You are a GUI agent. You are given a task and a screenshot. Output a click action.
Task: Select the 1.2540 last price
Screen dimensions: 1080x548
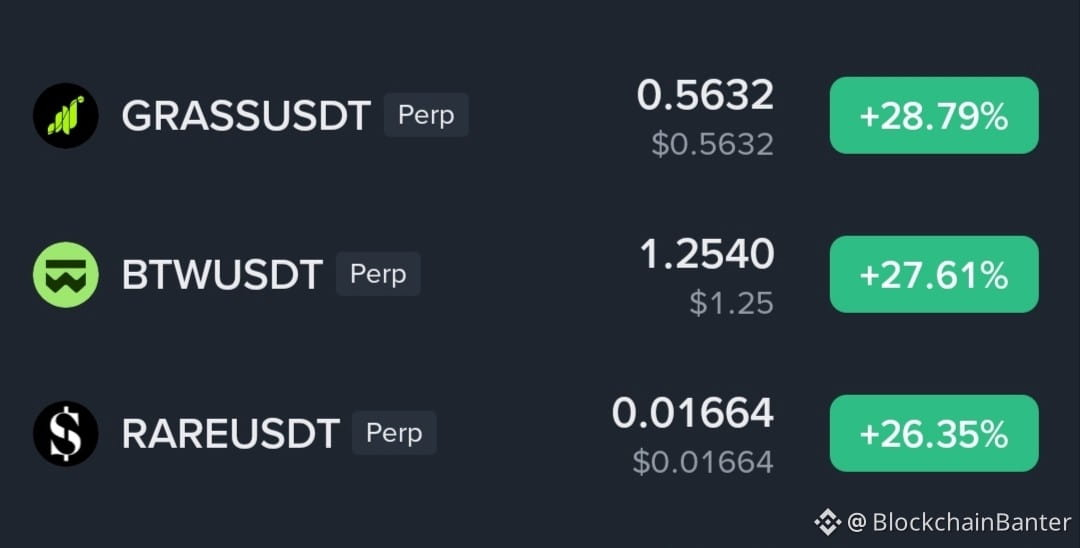point(707,254)
